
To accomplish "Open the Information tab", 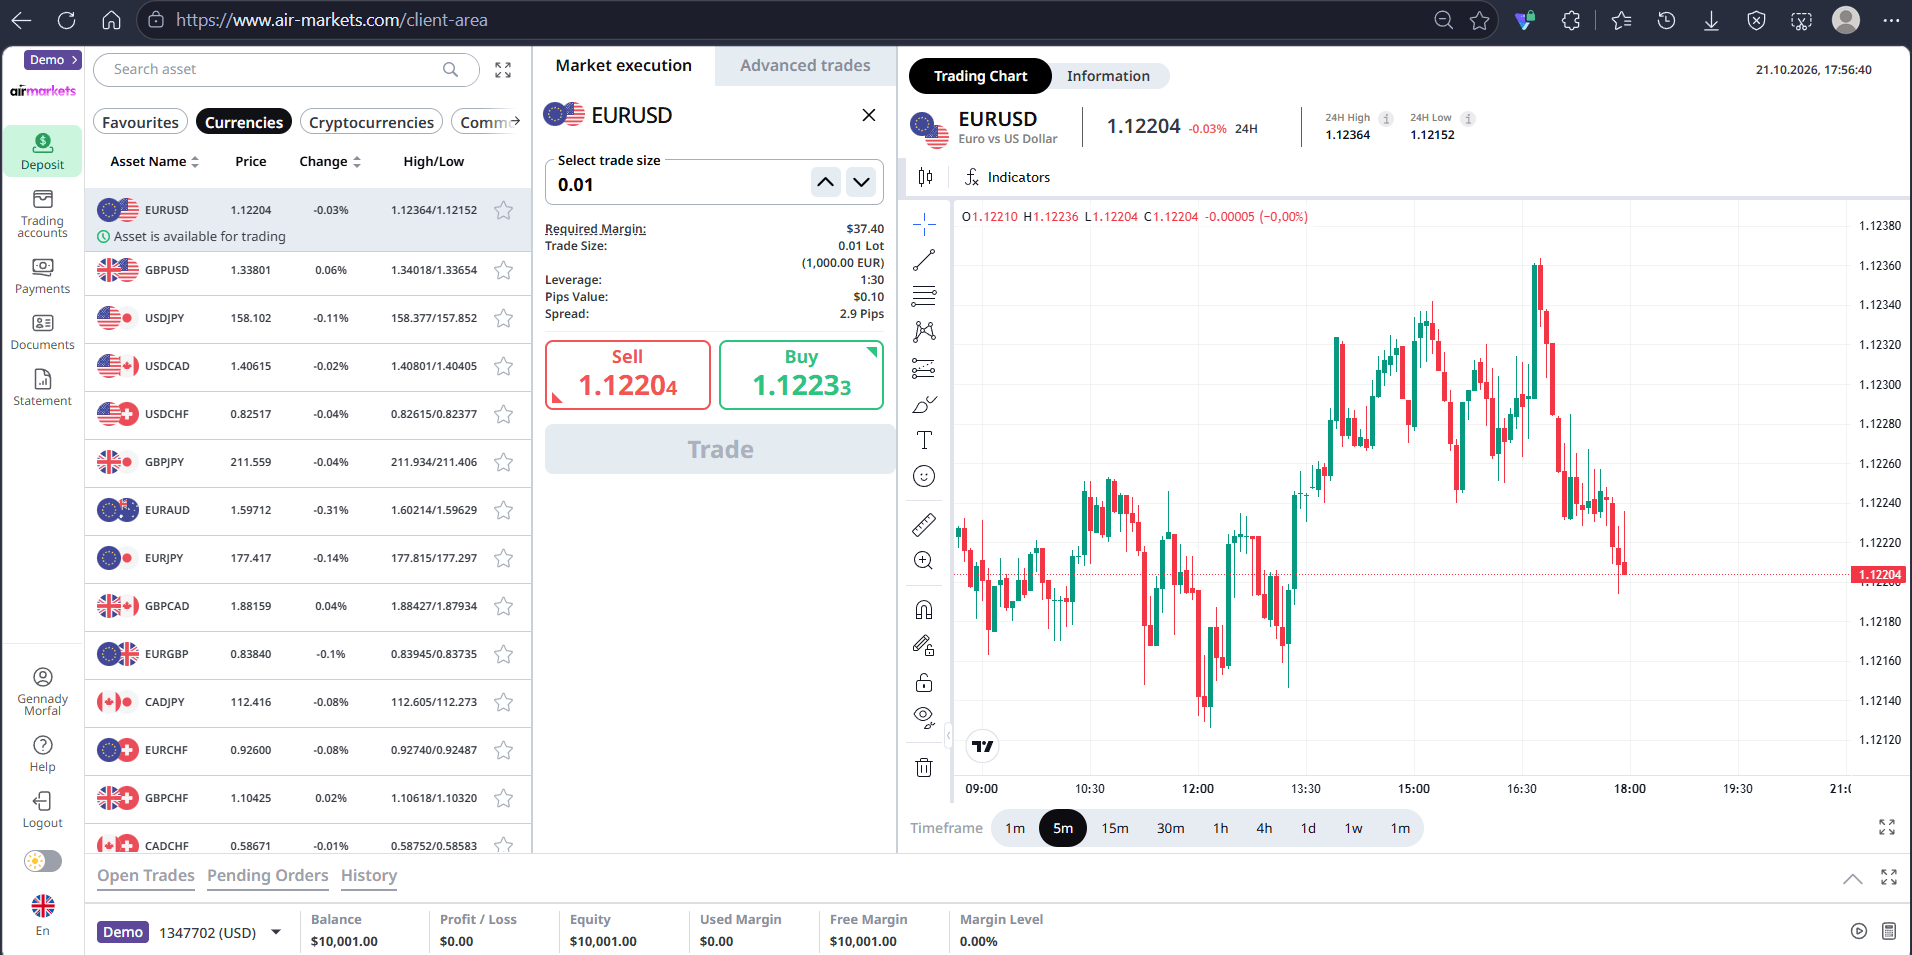I will click(x=1108, y=76).
